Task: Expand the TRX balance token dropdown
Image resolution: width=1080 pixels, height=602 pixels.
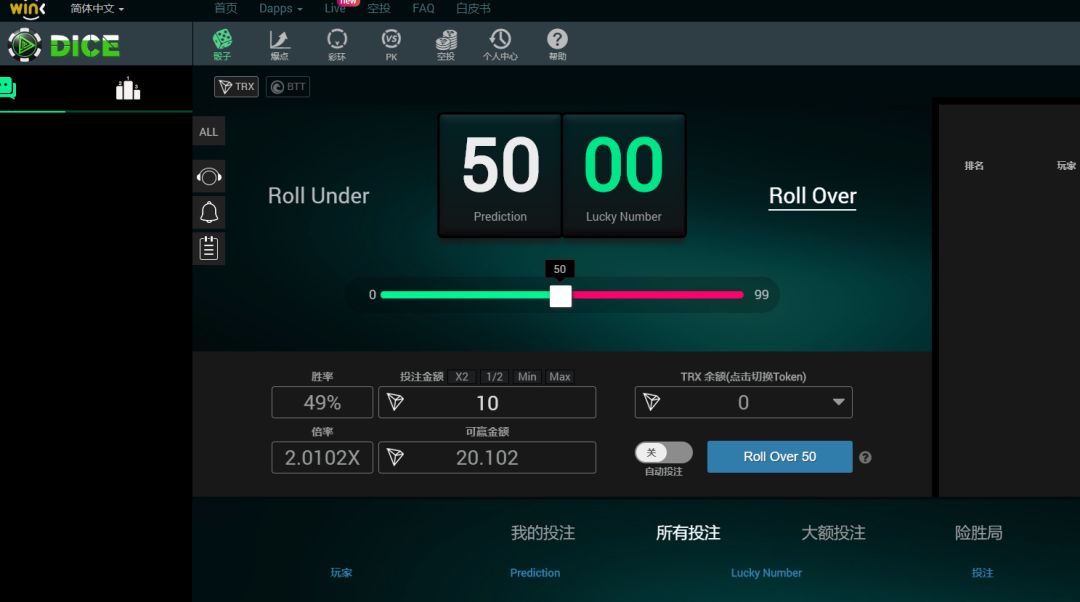Action: [838, 402]
